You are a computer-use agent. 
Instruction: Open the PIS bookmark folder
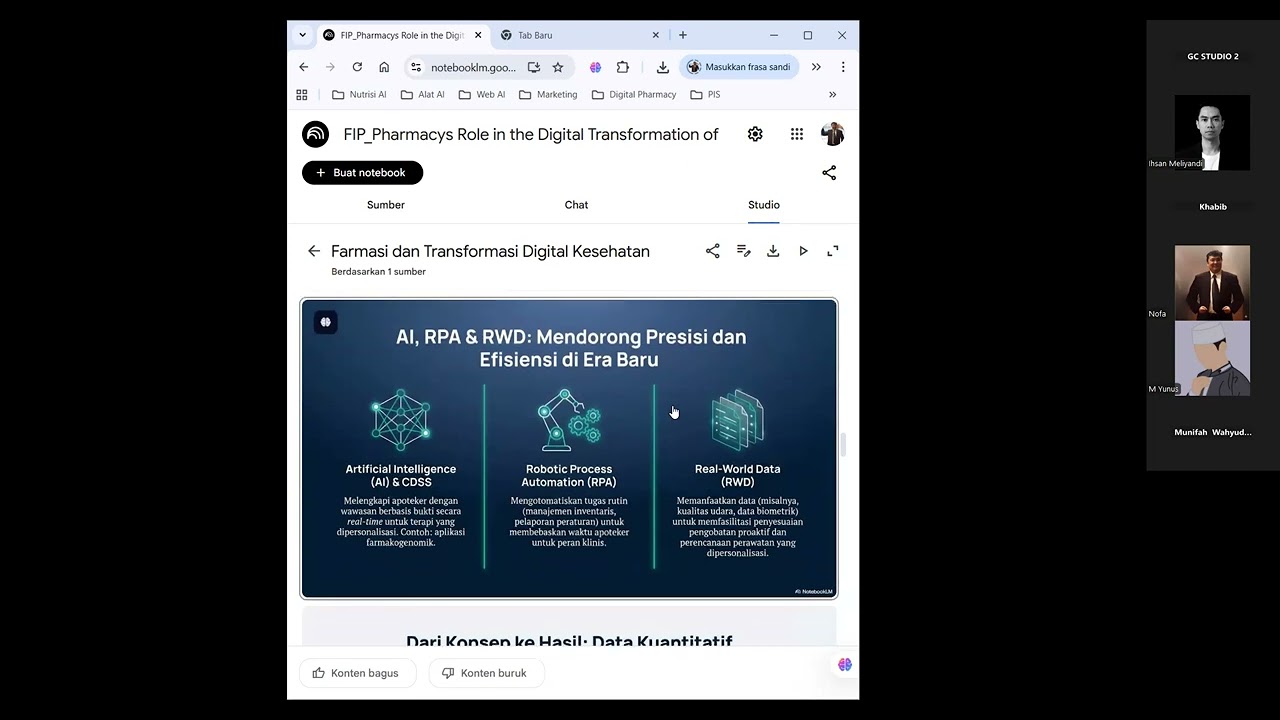click(x=705, y=94)
